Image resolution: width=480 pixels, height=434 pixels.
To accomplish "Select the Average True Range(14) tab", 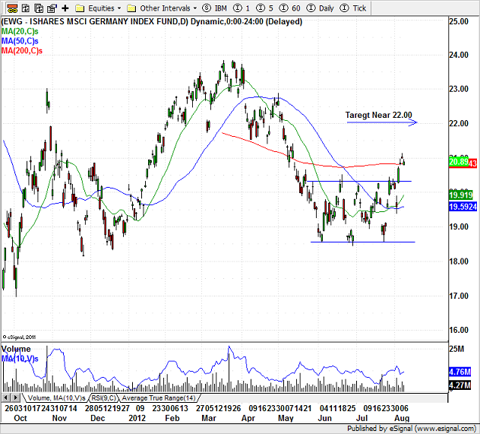I will pyautogui.click(x=159, y=398).
